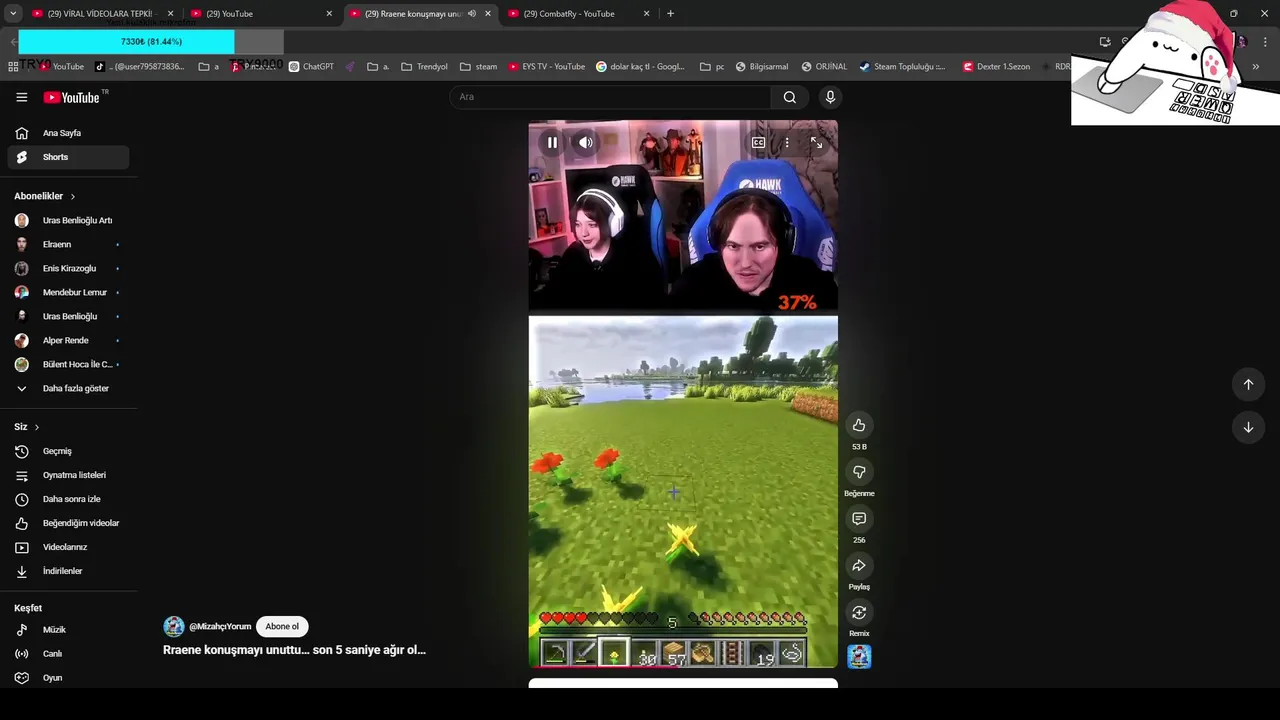Open the EYS TV - YouTube bookmark
The width and height of the screenshot is (1280, 720).
click(546, 67)
